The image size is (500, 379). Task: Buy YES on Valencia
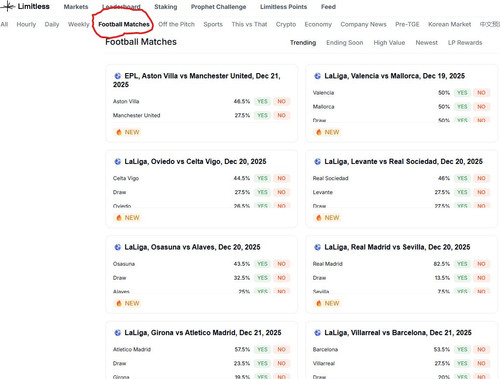(x=462, y=93)
